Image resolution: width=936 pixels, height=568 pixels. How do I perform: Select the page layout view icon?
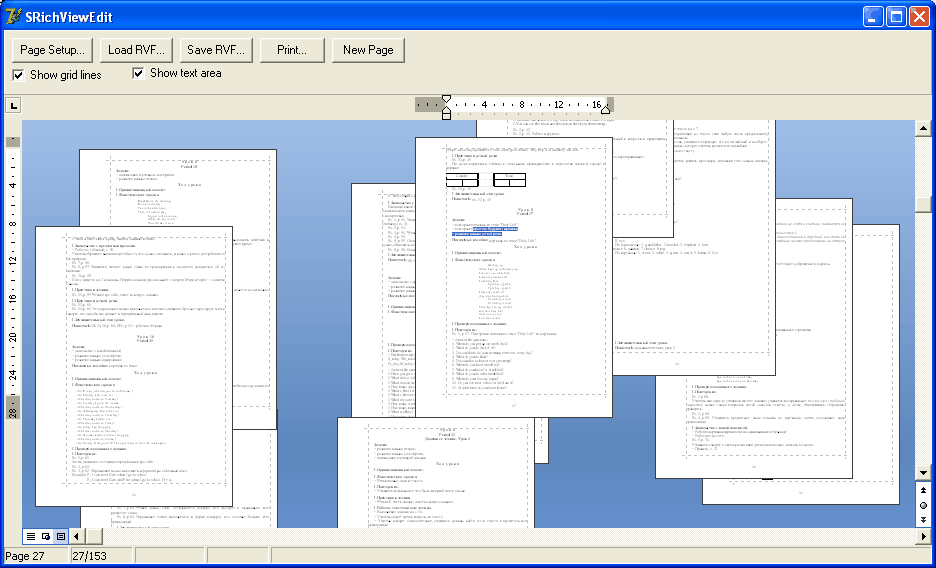tap(61, 537)
